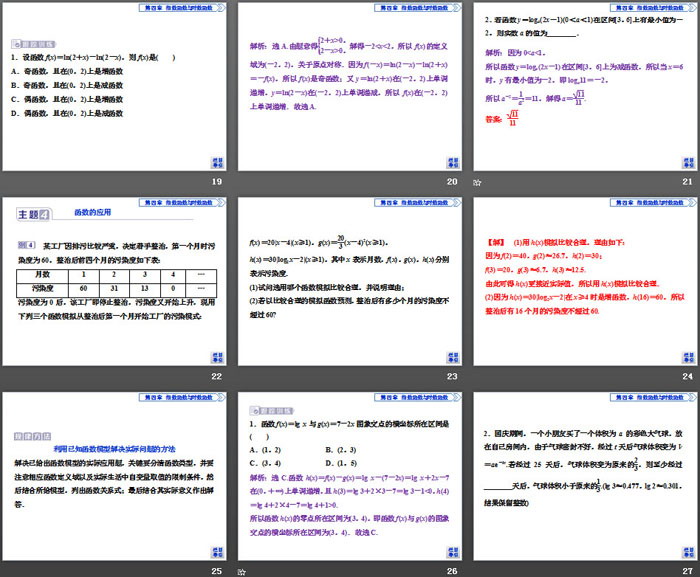Click the animation star icon below slide 26
Screen dimensions: 700x577
tap(243, 570)
